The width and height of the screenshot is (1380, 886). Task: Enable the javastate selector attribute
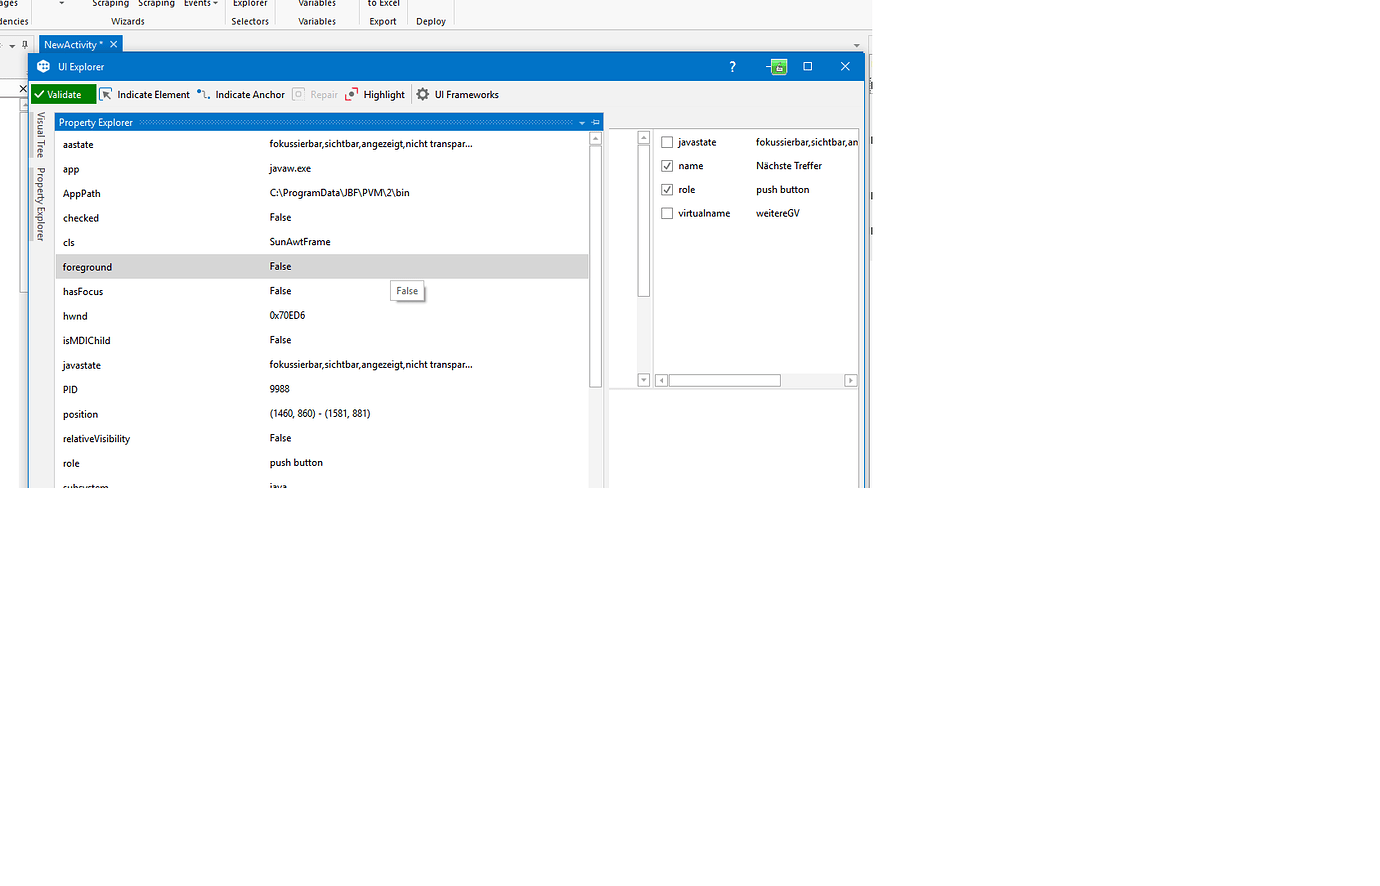(666, 141)
